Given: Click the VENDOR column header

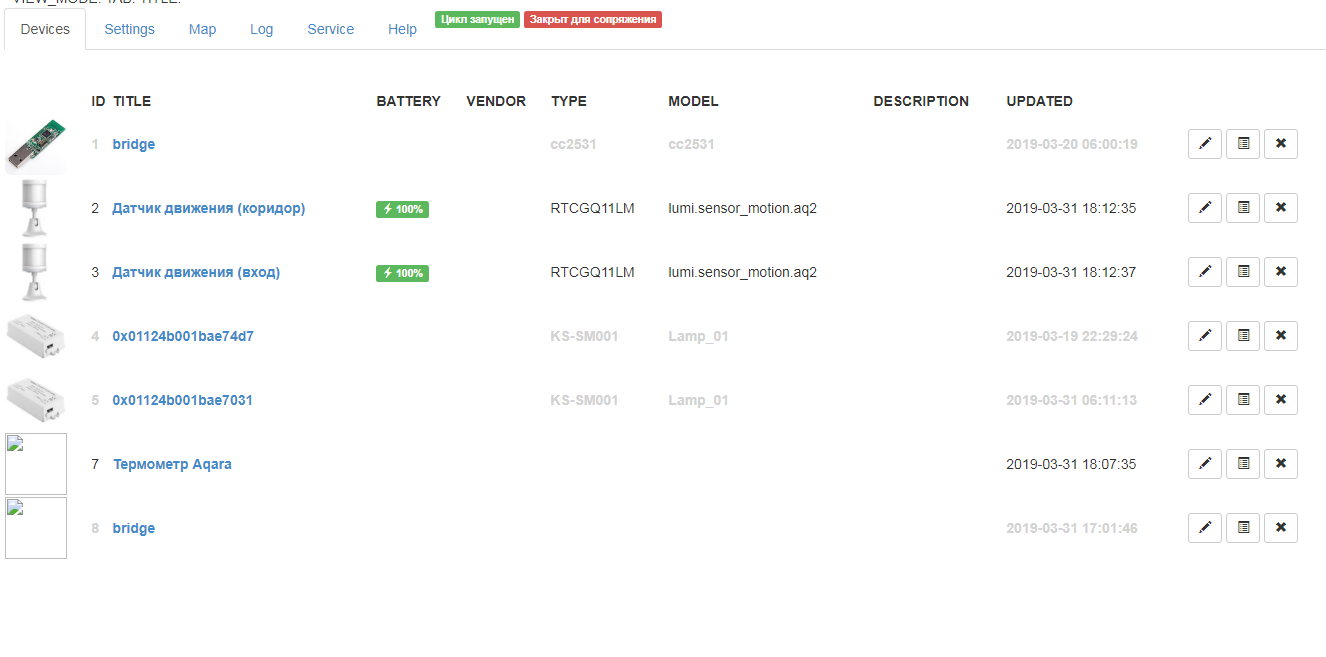Looking at the screenshot, I should click(496, 101).
